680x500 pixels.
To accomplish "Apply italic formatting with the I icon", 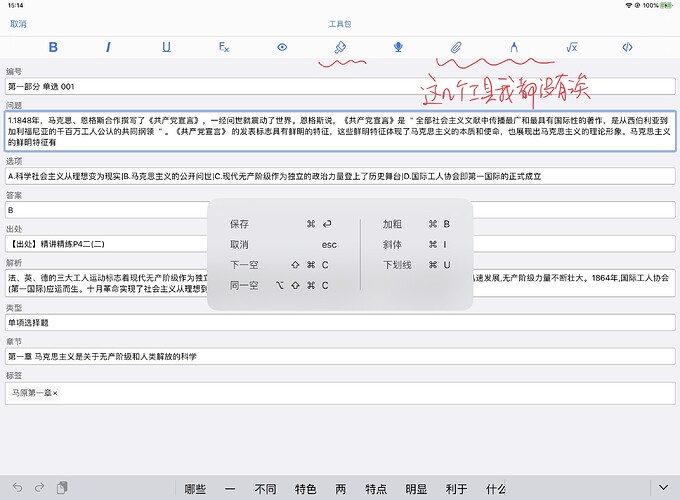I will [108, 47].
